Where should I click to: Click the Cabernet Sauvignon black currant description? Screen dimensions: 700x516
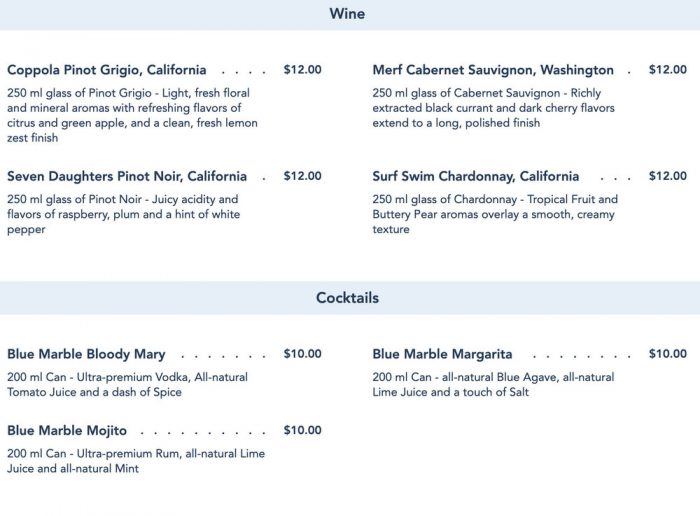coord(494,108)
